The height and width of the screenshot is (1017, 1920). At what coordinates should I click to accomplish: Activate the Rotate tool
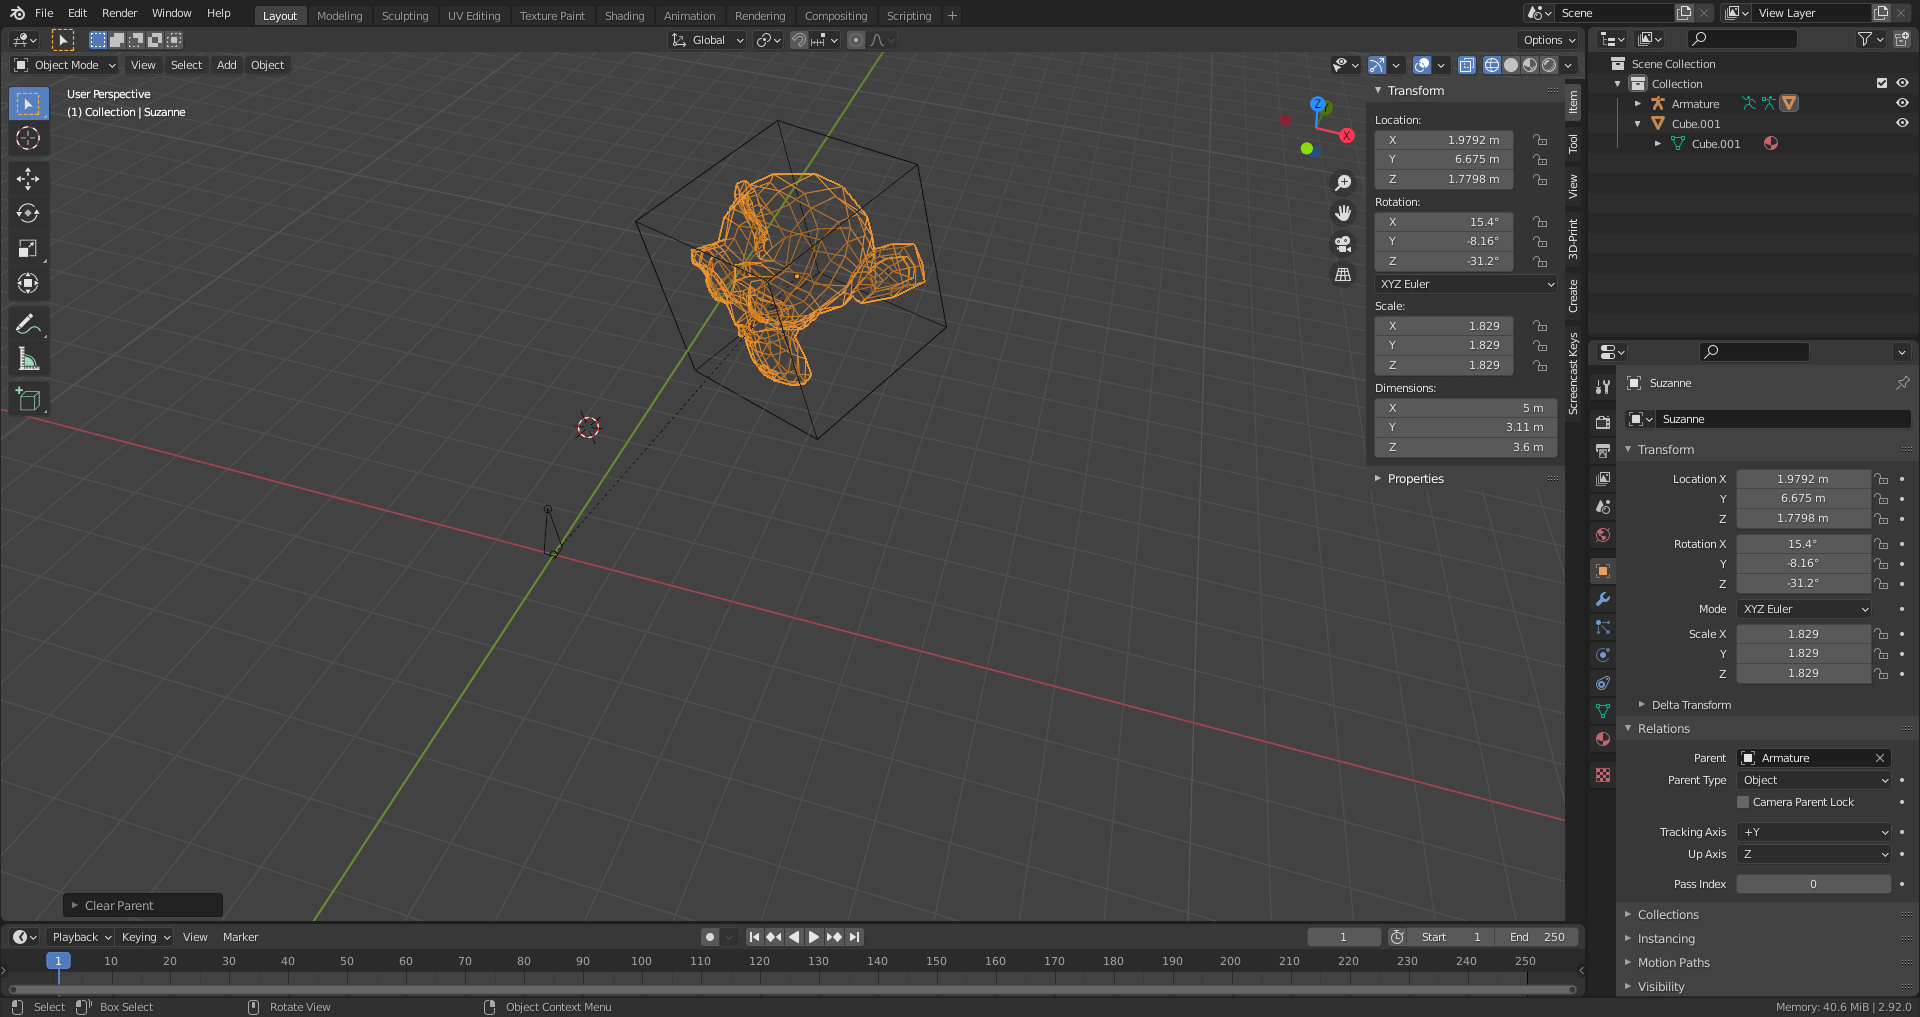point(28,213)
